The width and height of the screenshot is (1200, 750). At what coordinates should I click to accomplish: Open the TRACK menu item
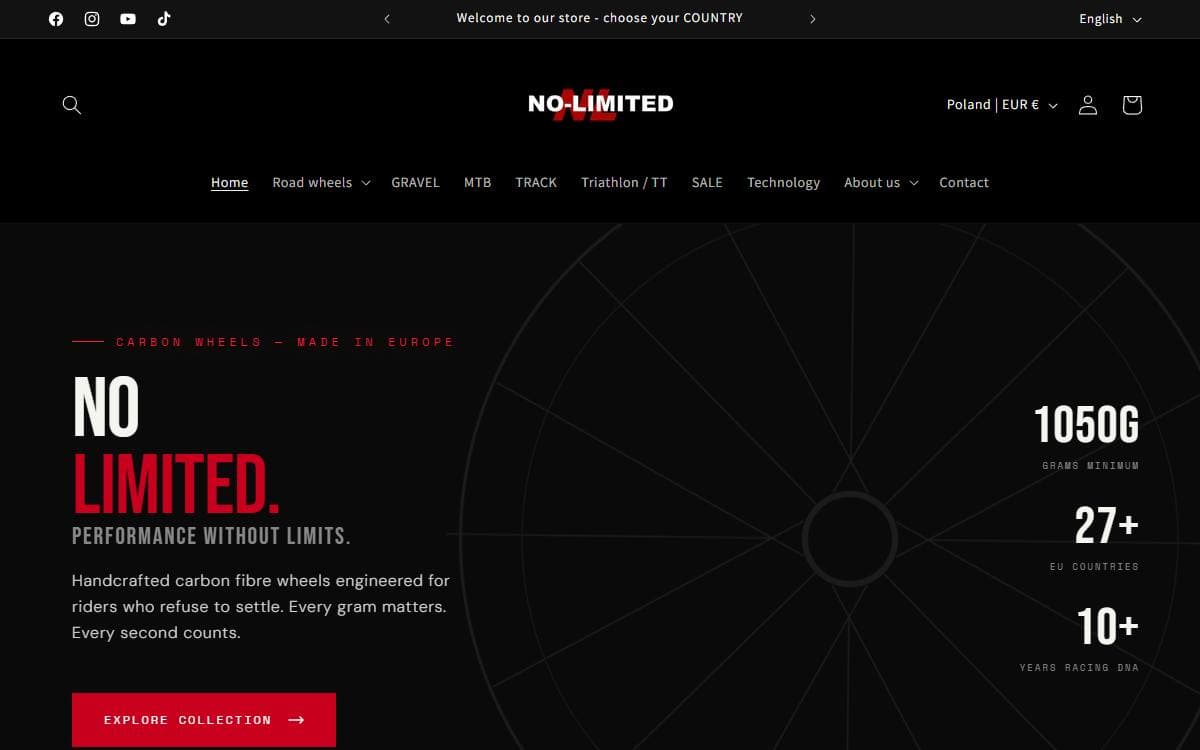click(536, 183)
